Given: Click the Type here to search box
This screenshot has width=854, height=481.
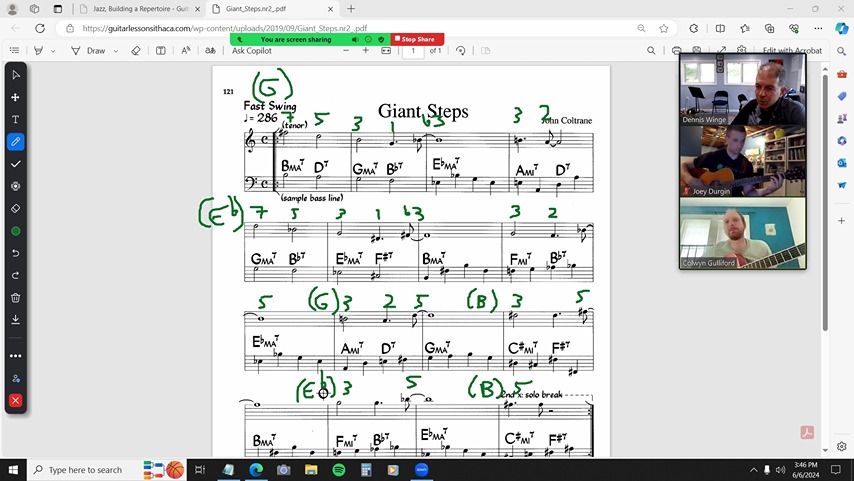Looking at the screenshot, I should pyautogui.click(x=85, y=470).
